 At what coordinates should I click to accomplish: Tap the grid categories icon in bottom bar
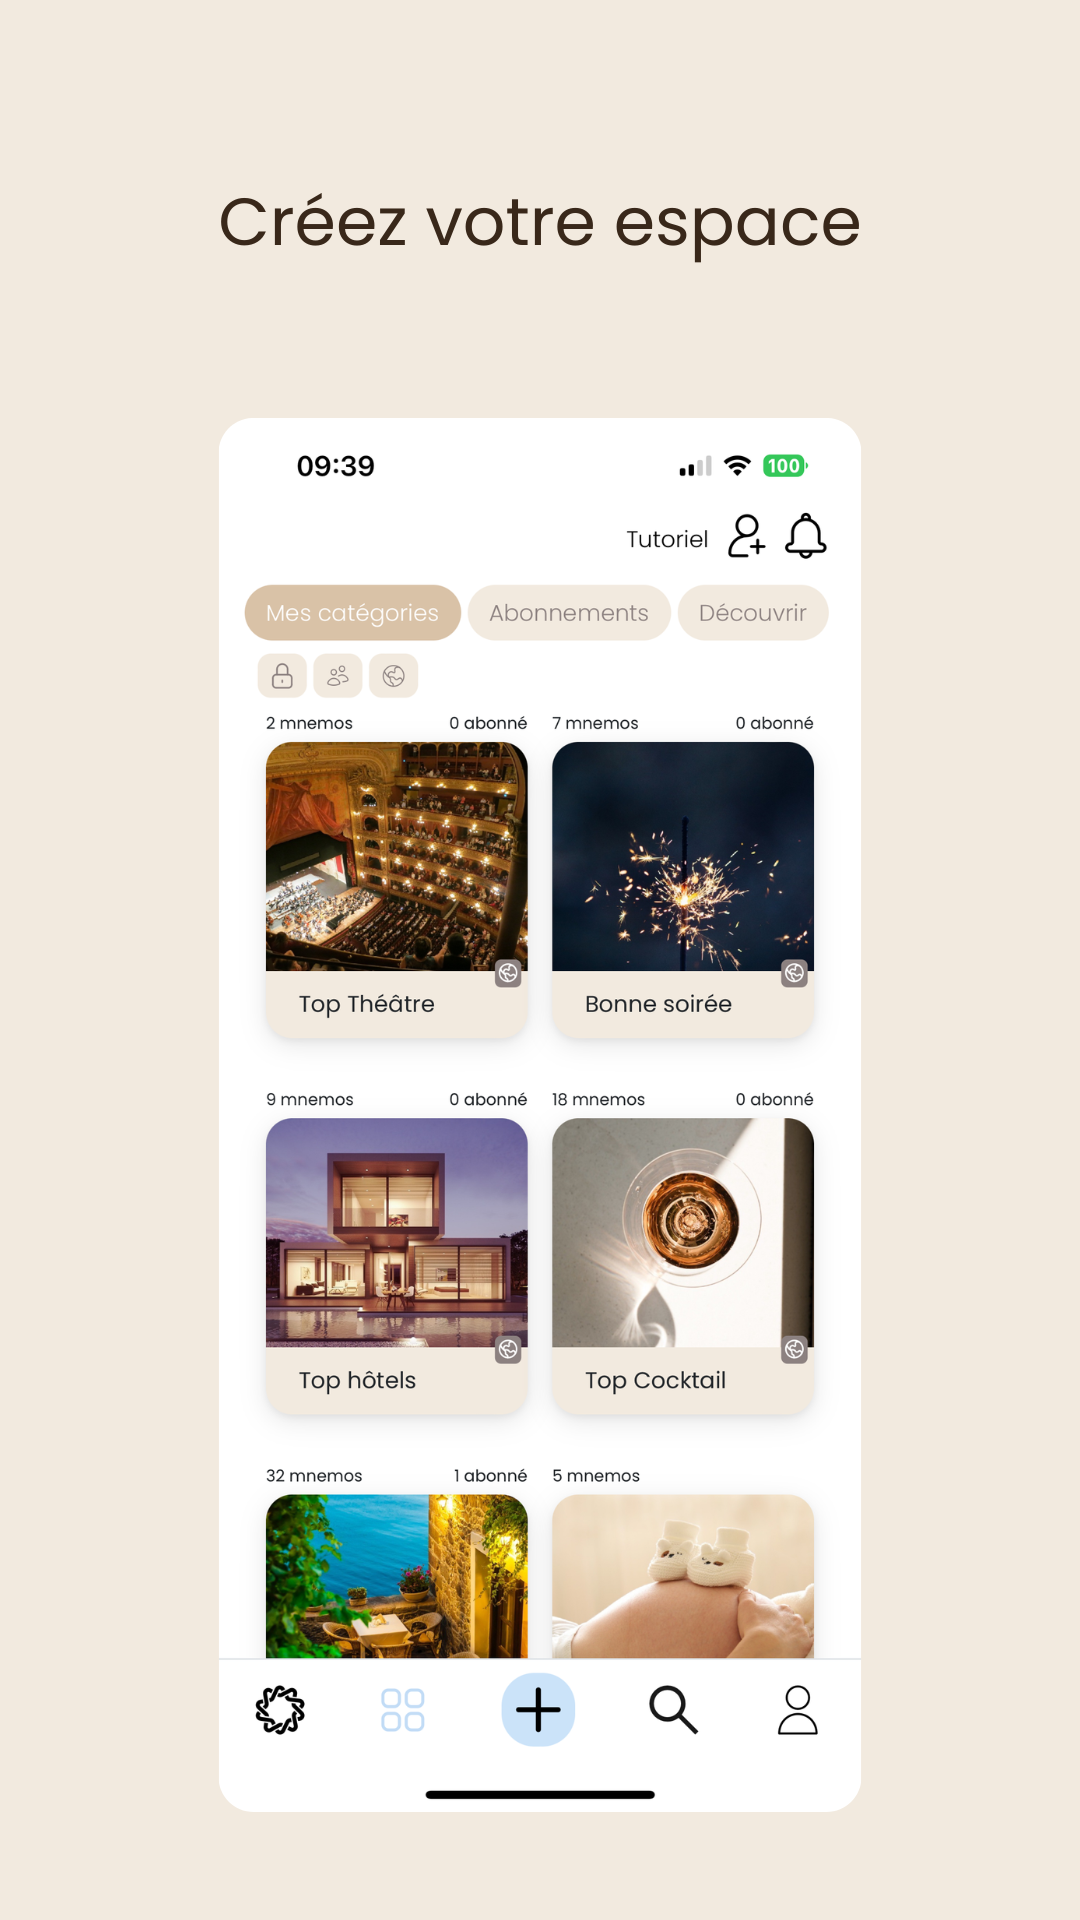tap(403, 1710)
